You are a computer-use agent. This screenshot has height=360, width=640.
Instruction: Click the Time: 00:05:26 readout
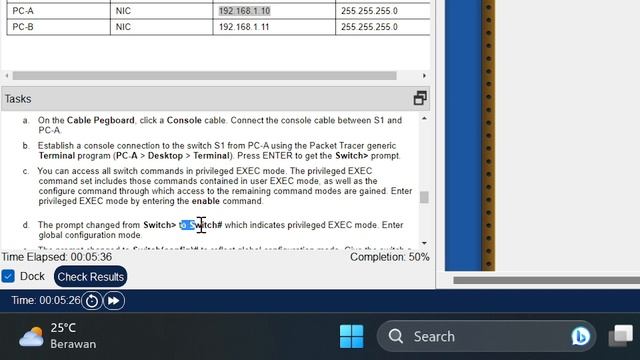pos(46,301)
